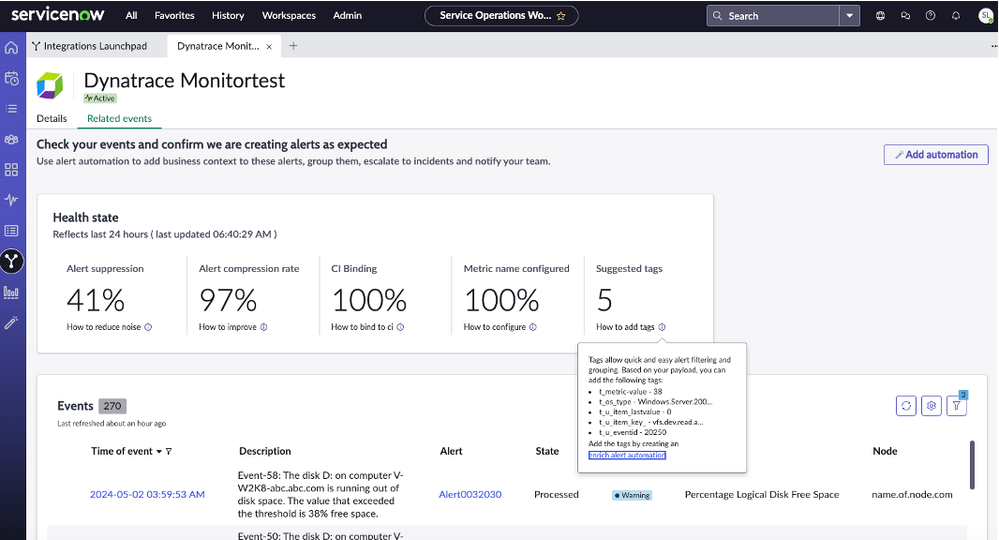
Task: Open the Workspaces menu
Action: [x=288, y=16]
